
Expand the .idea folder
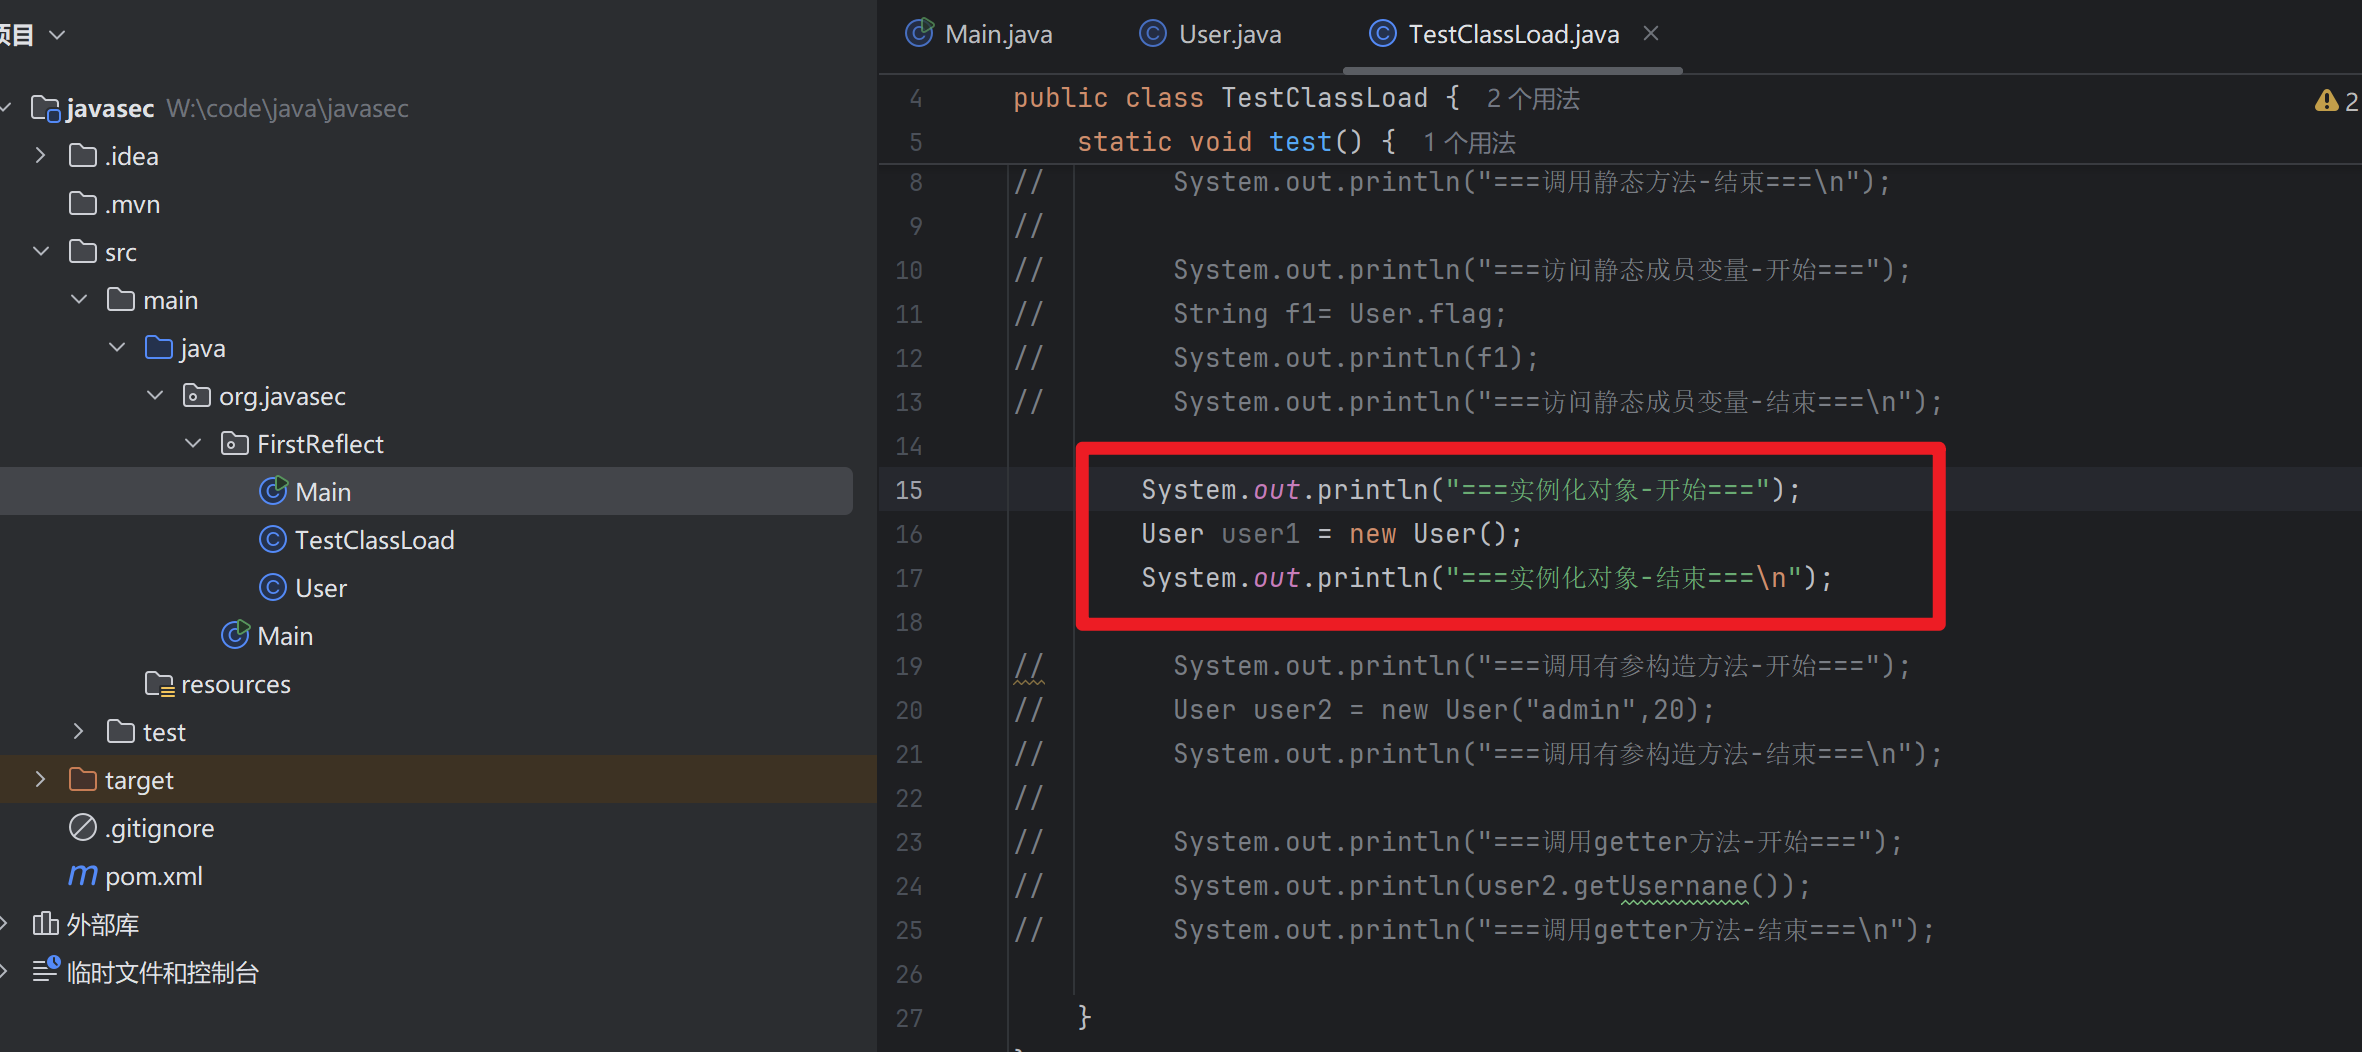coord(40,156)
